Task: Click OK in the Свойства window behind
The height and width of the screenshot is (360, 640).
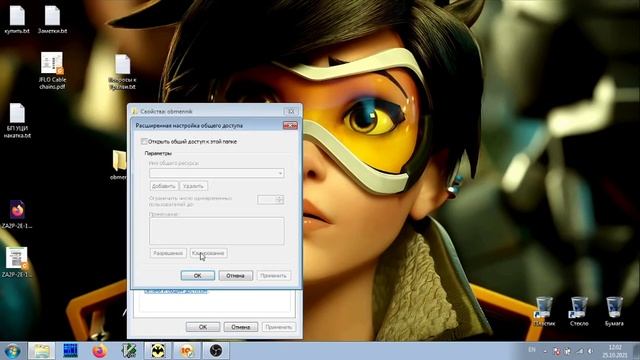Action: (x=203, y=327)
